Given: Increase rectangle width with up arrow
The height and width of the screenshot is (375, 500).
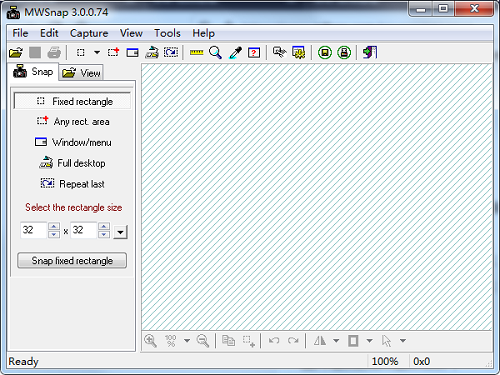Looking at the screenshot, I should (x=54, y=226).
